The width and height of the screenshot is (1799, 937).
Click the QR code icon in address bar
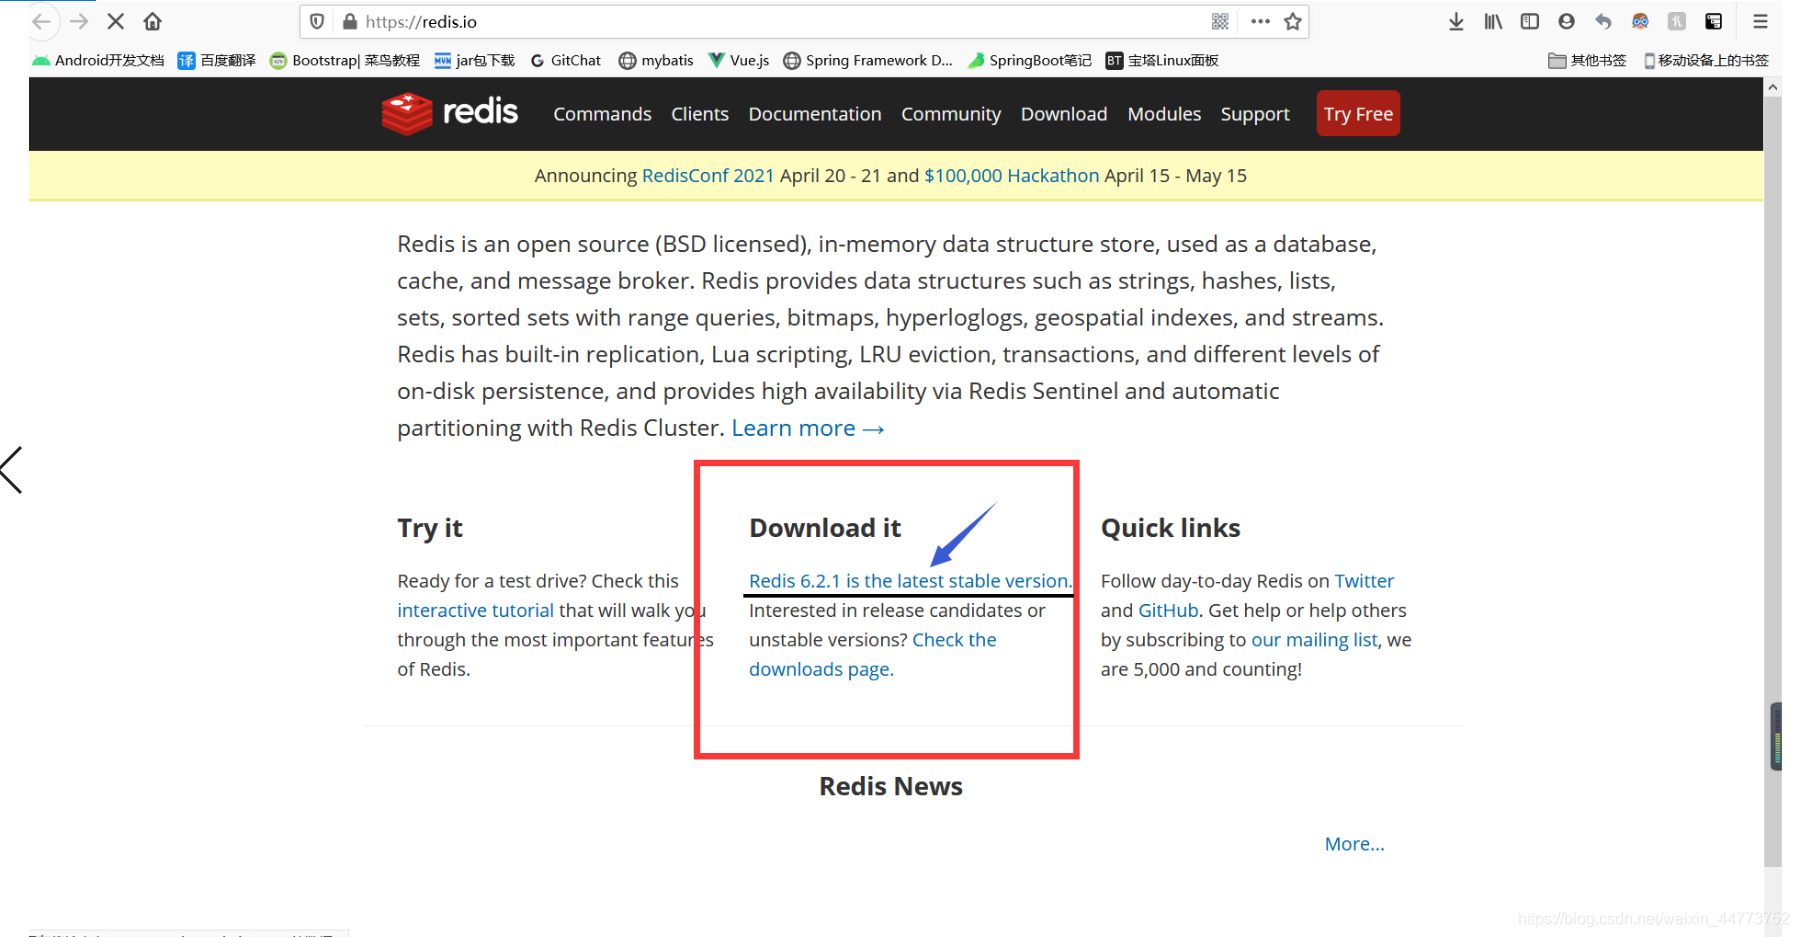coord(1220,21)
